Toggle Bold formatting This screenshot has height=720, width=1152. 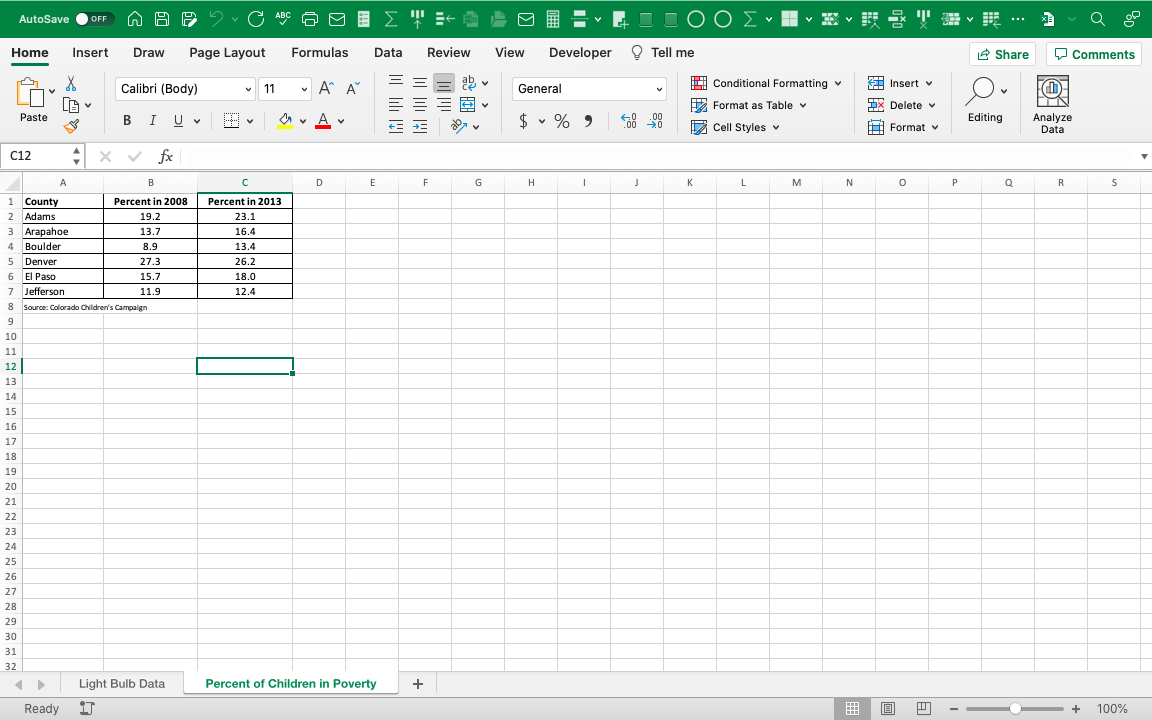click(x=127, y=120)
